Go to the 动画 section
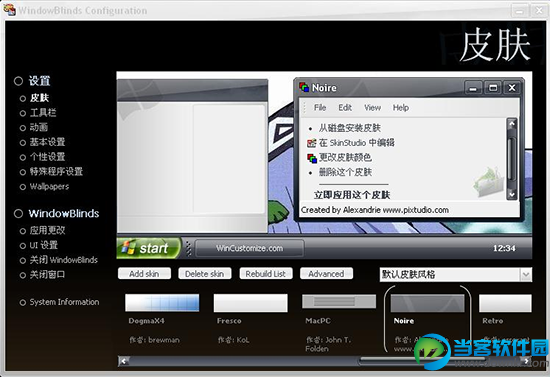Screen dimensions: 550x377 coord(39,127)
